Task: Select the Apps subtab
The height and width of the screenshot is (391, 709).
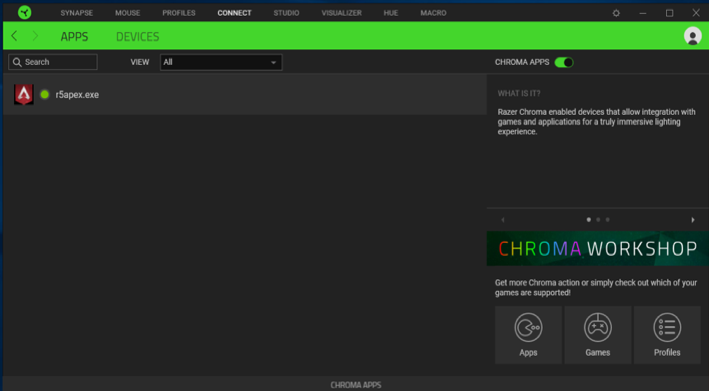Action: coord(74,37)
